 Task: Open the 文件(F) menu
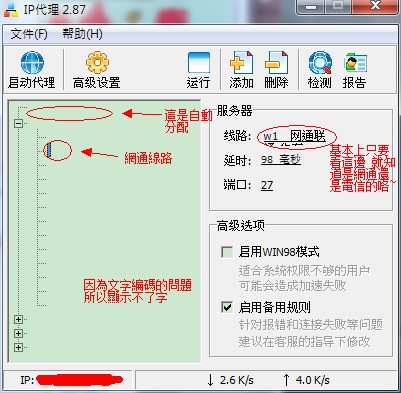pos(29,34)
